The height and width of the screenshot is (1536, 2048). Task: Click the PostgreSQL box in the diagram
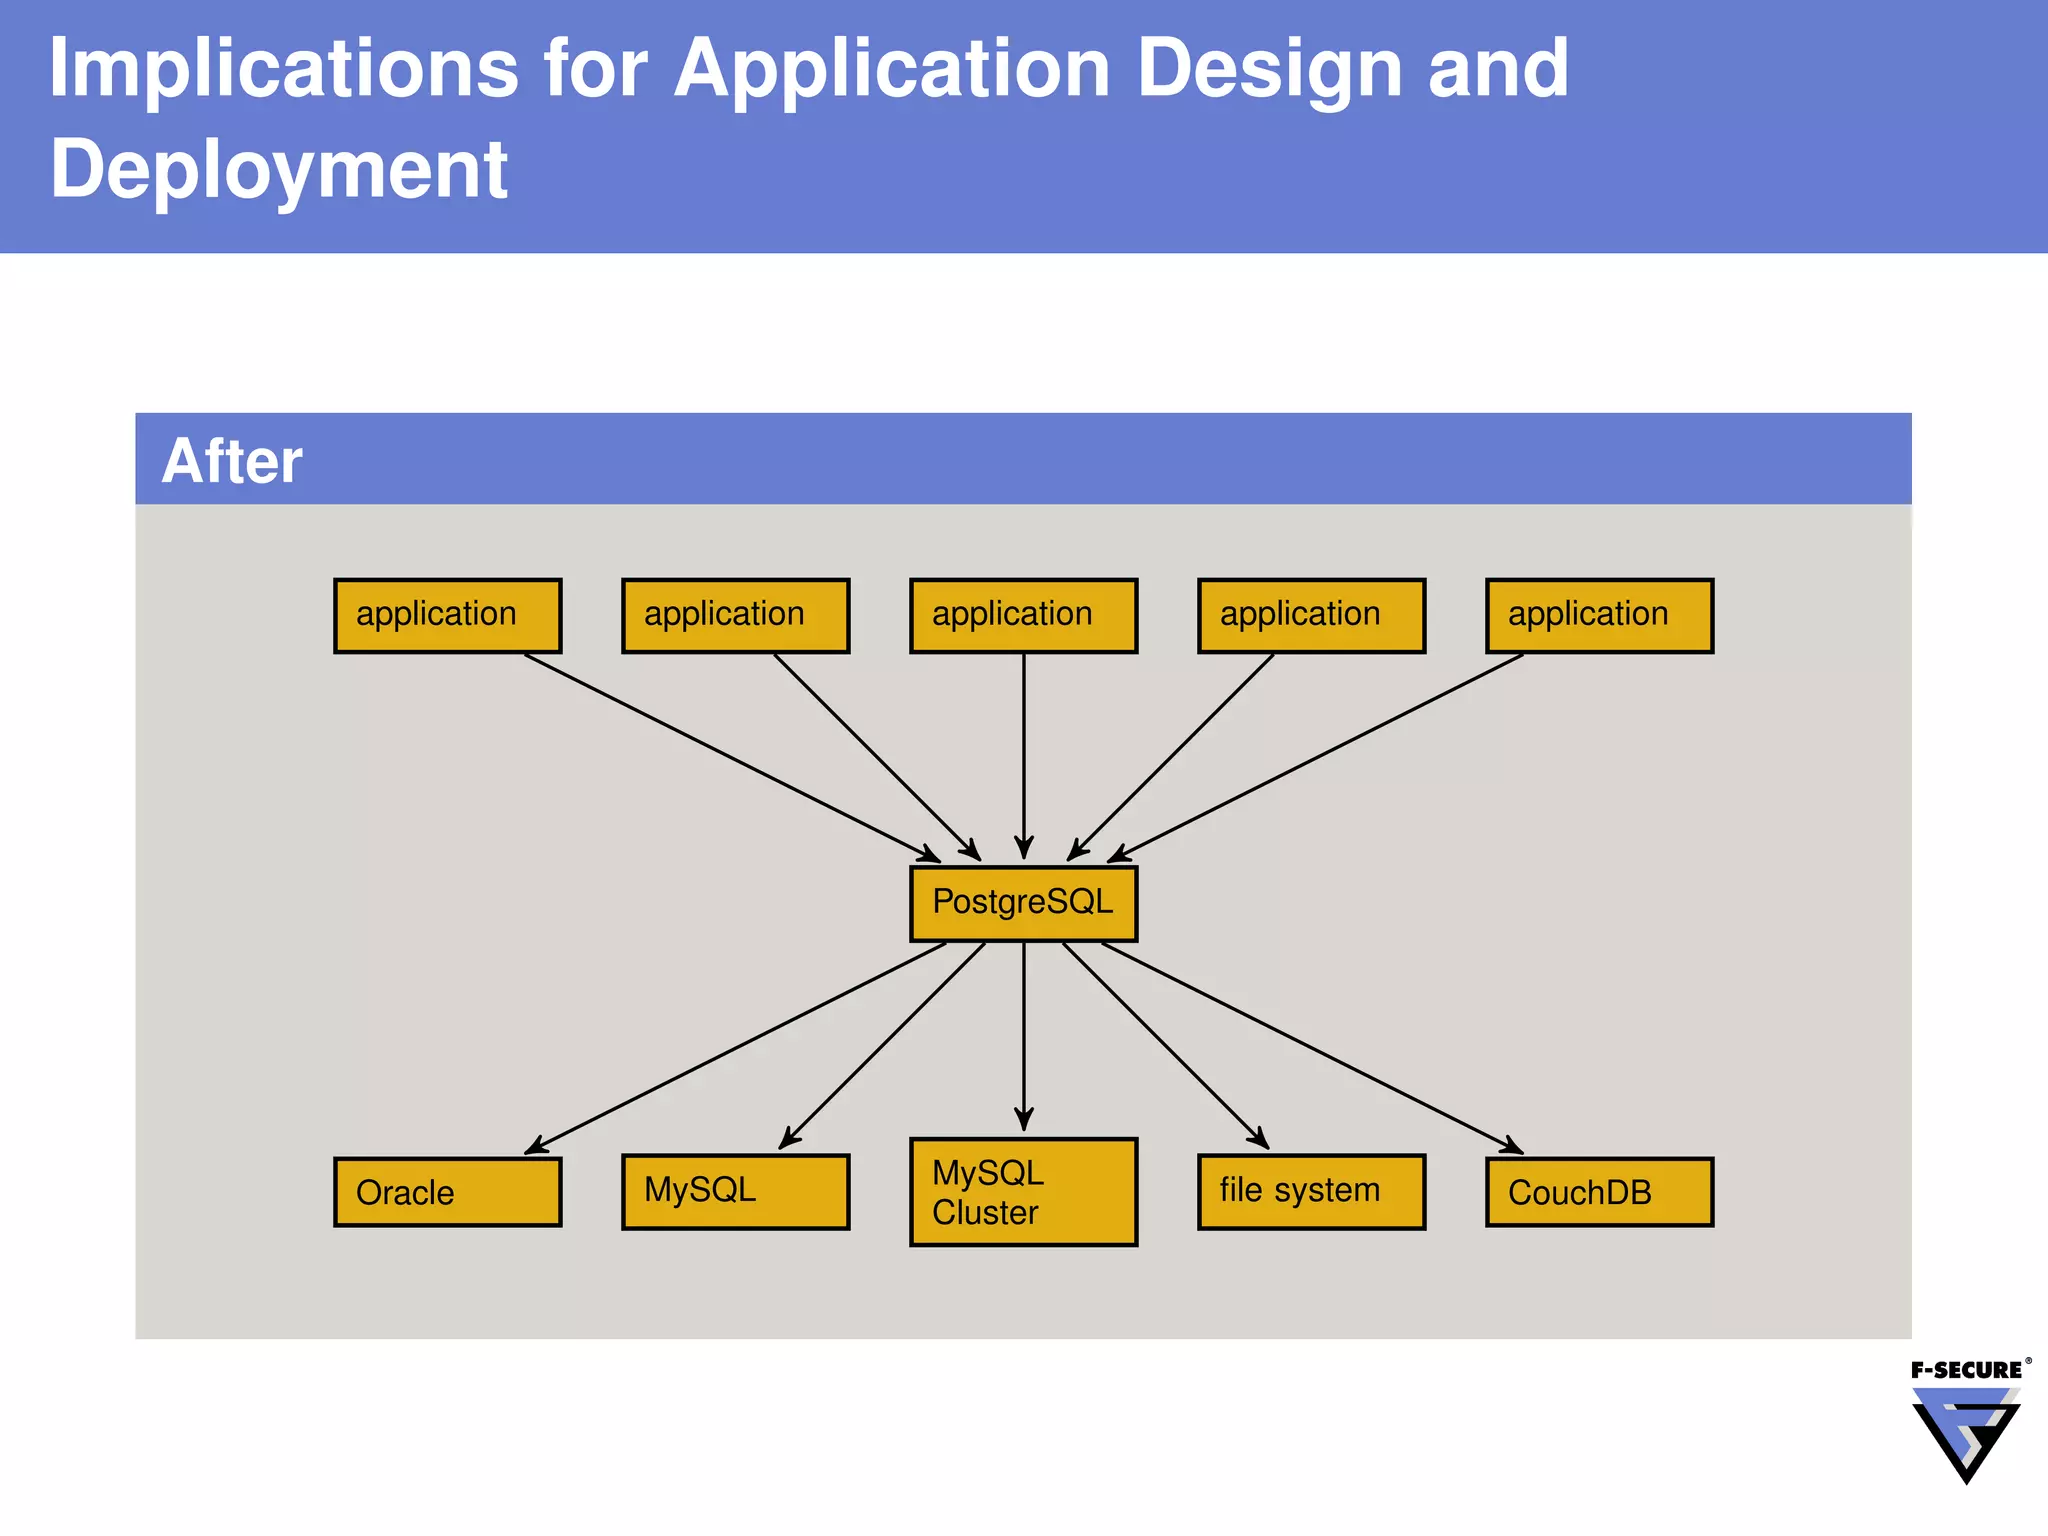(x=1023, y=904)
